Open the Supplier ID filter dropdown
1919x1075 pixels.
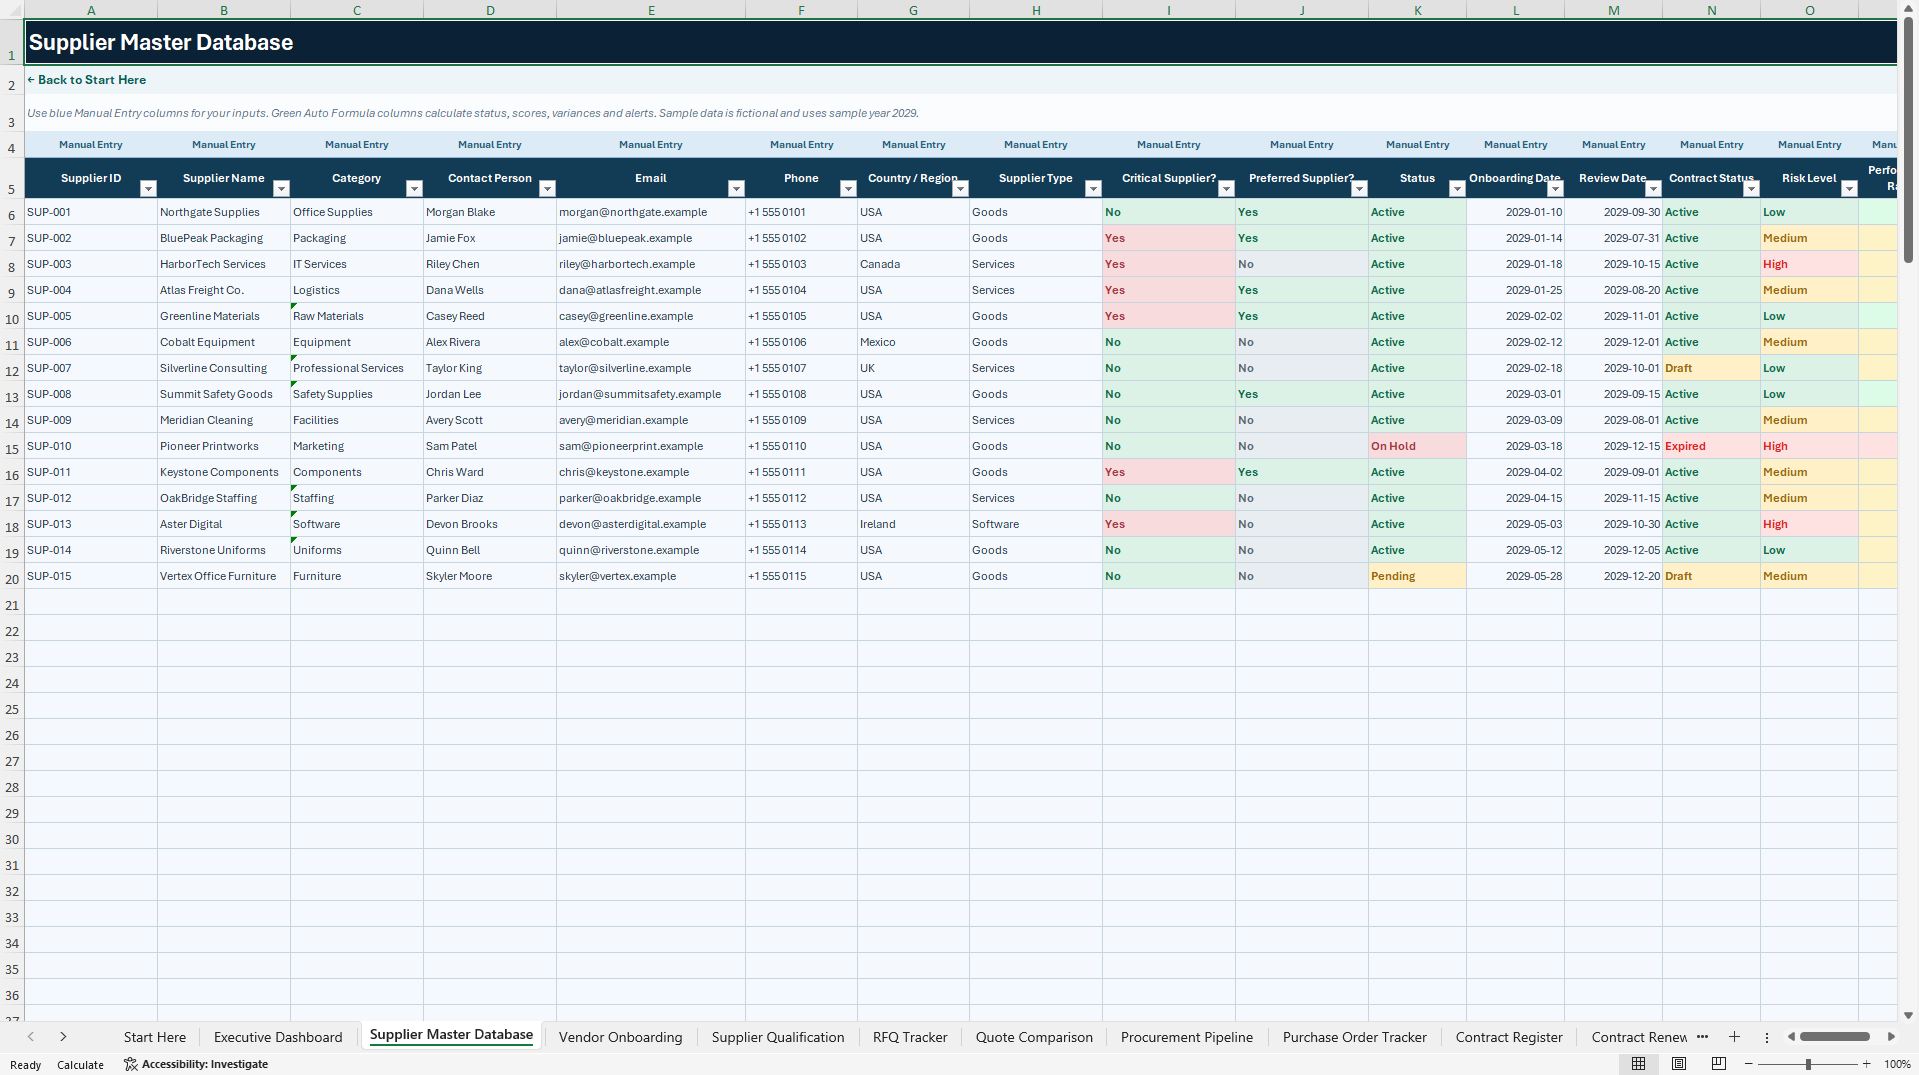(x=148, y=189)
